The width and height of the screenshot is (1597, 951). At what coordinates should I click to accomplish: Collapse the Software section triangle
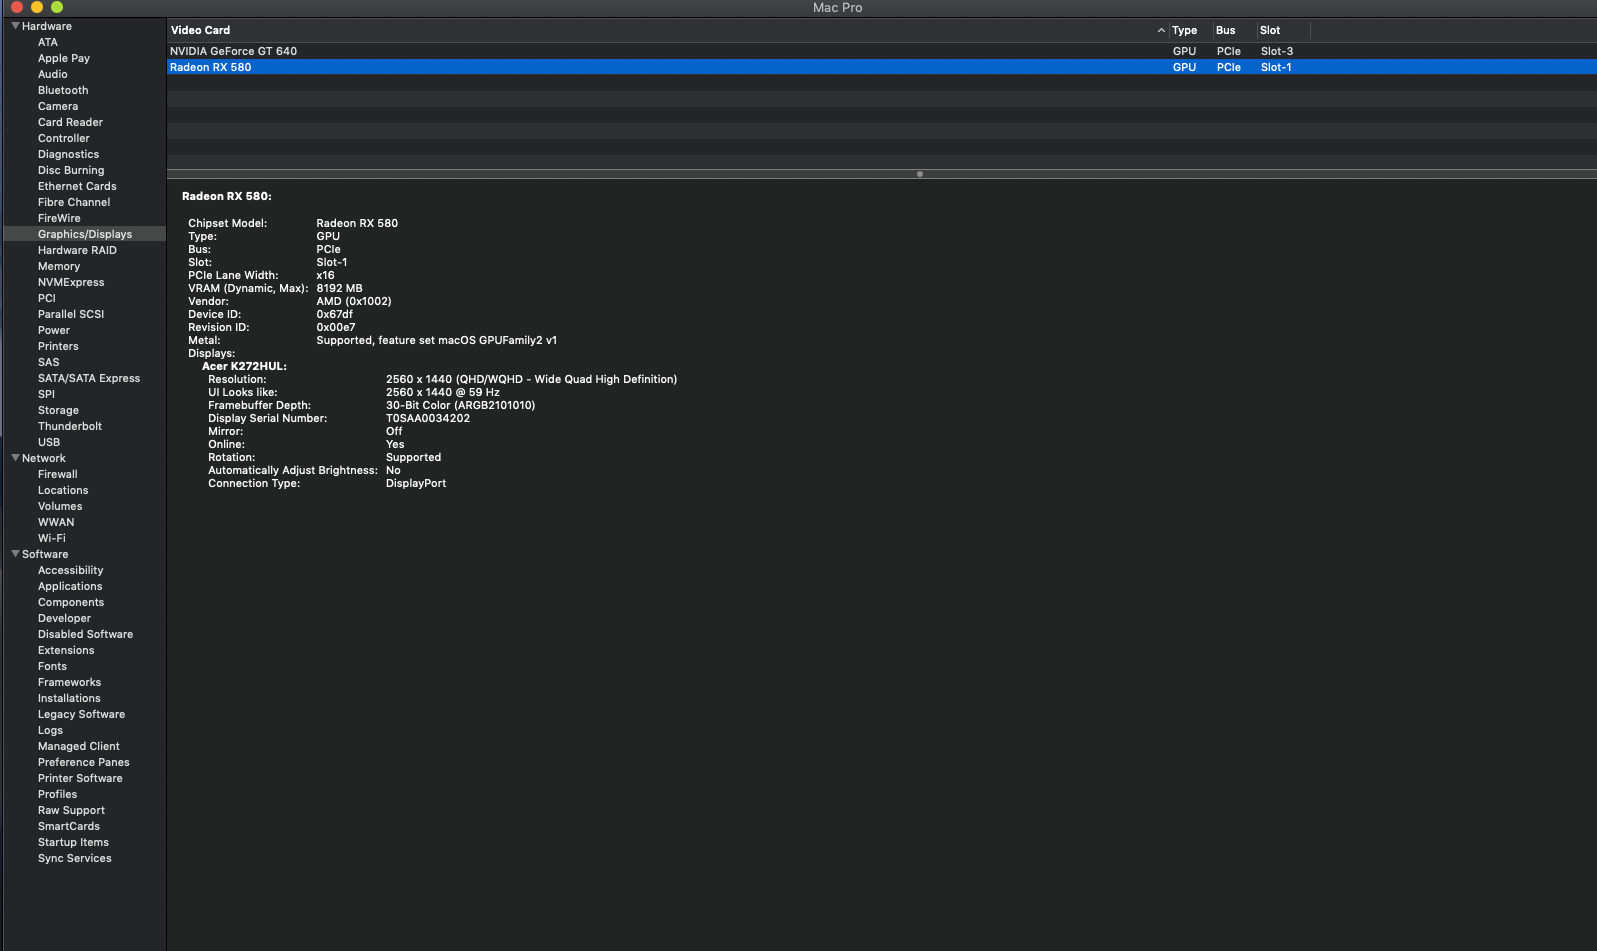(x=15, y=554)
